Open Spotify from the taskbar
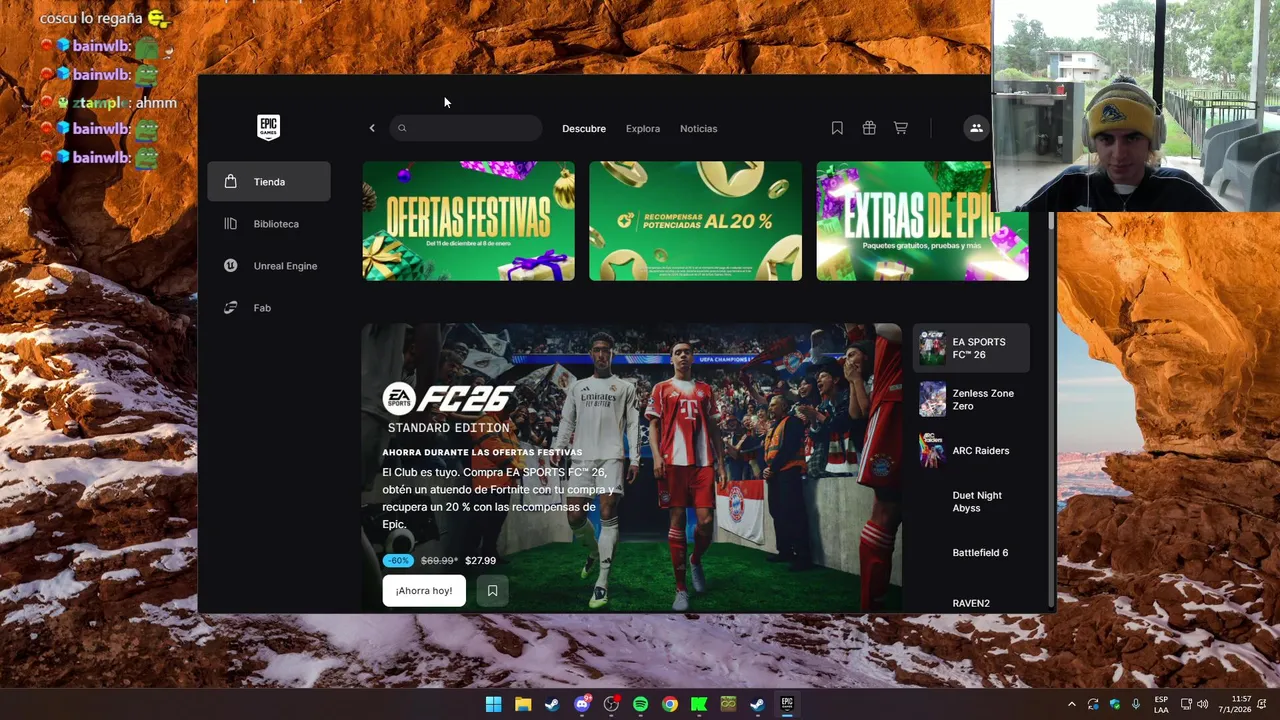This screenshot has width=1280, height=720. tap(640, 704)
